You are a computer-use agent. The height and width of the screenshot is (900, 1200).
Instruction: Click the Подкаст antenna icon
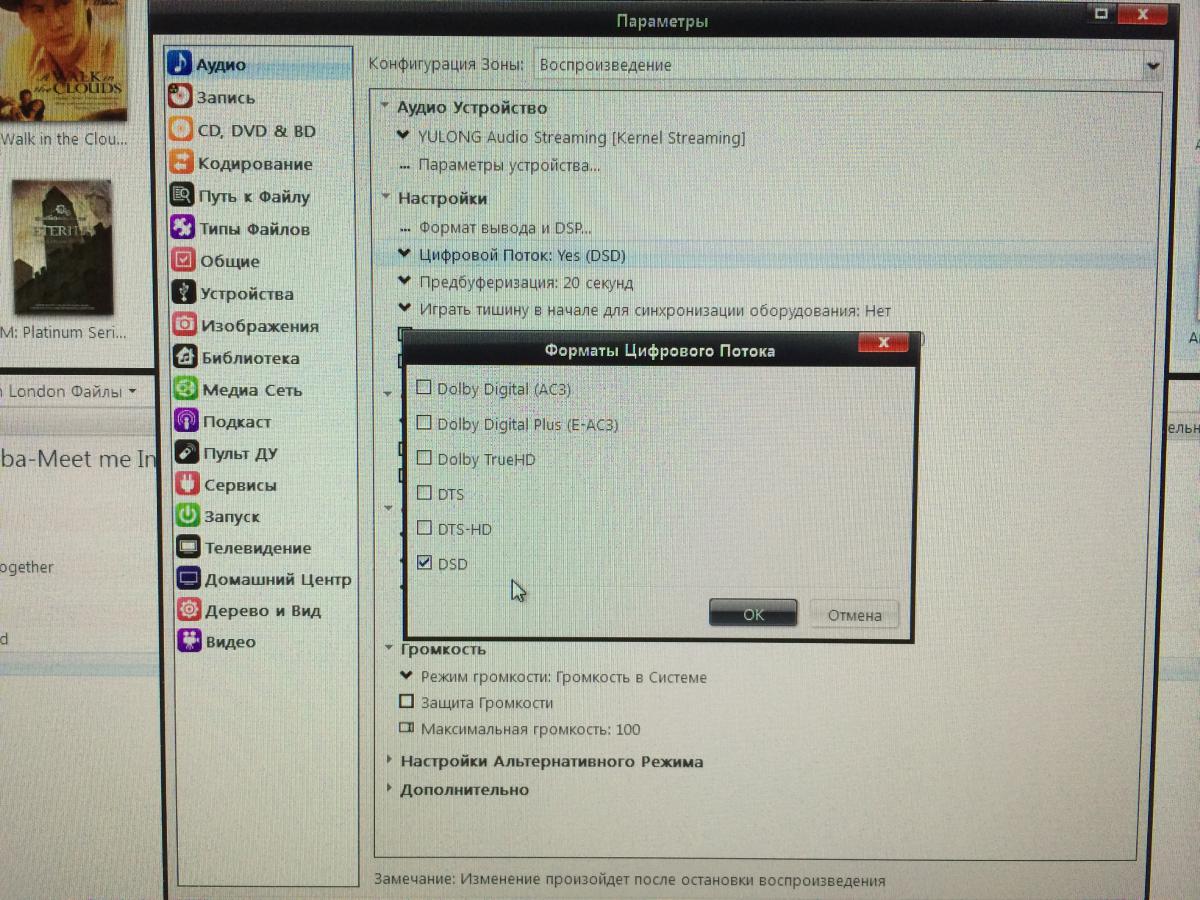coord(187,420)
